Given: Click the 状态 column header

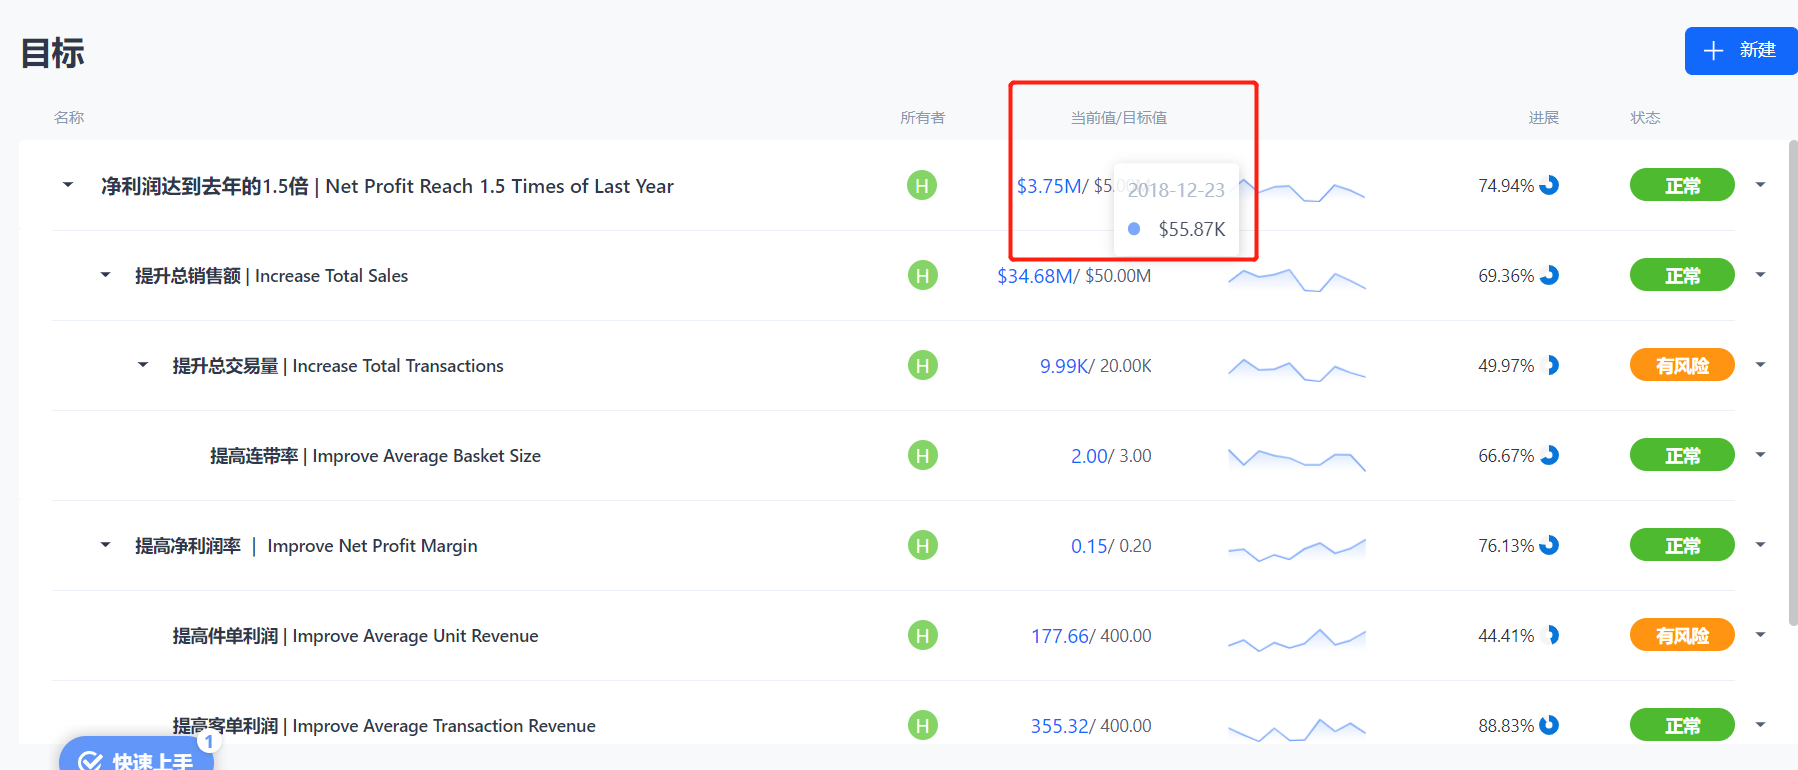Looking at the screenshot, I should pyautogui.click(x=1645, y=118).
